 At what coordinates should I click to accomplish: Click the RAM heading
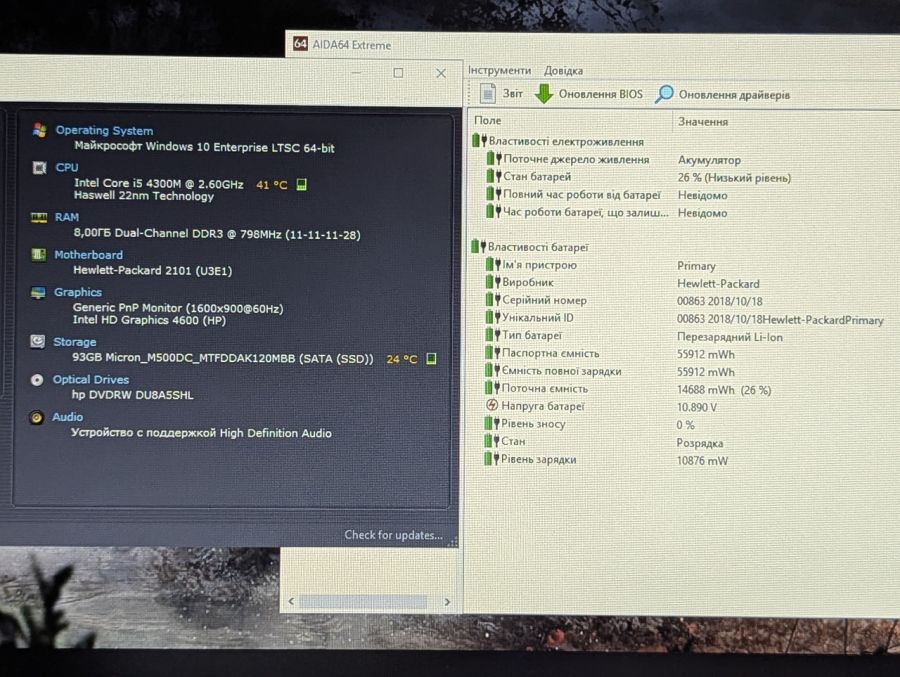67,217
